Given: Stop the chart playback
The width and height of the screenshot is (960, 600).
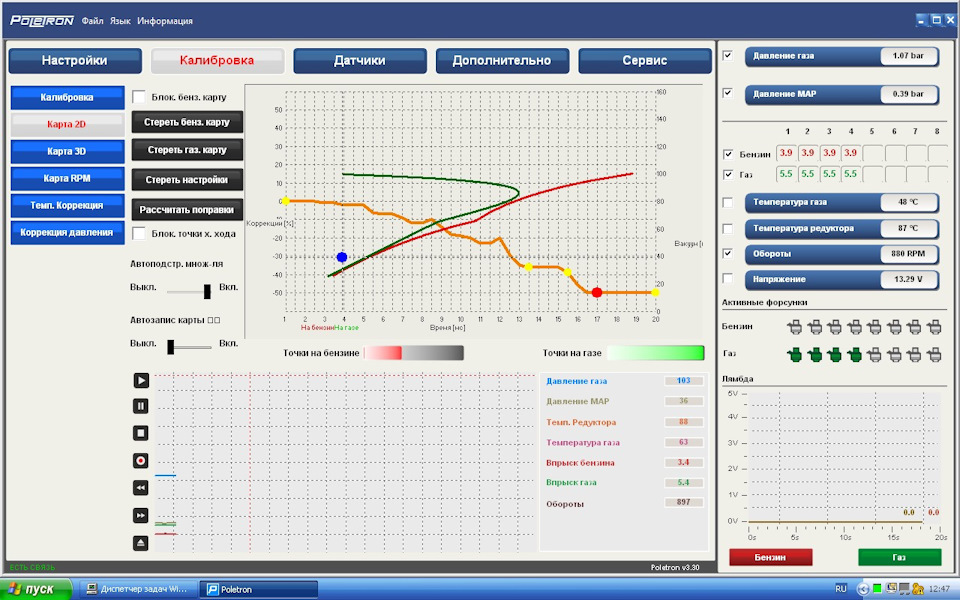Looking at the screenshot, I should click(141, 433).
